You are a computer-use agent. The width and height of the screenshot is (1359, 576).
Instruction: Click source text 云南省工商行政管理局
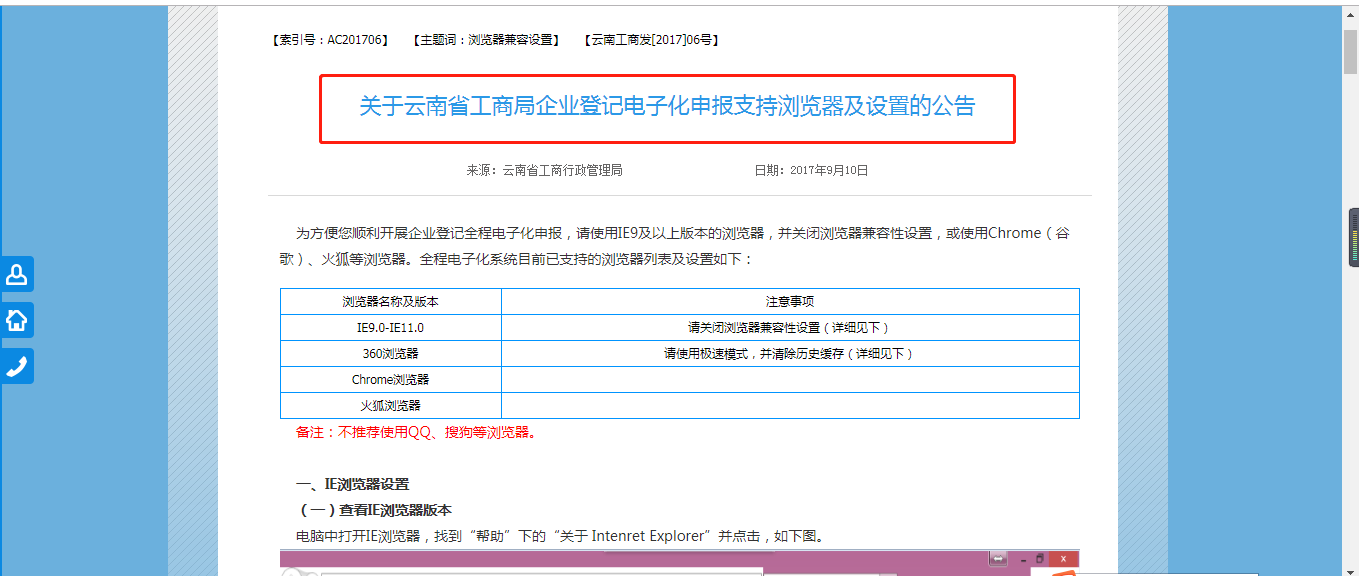[560, 169]
